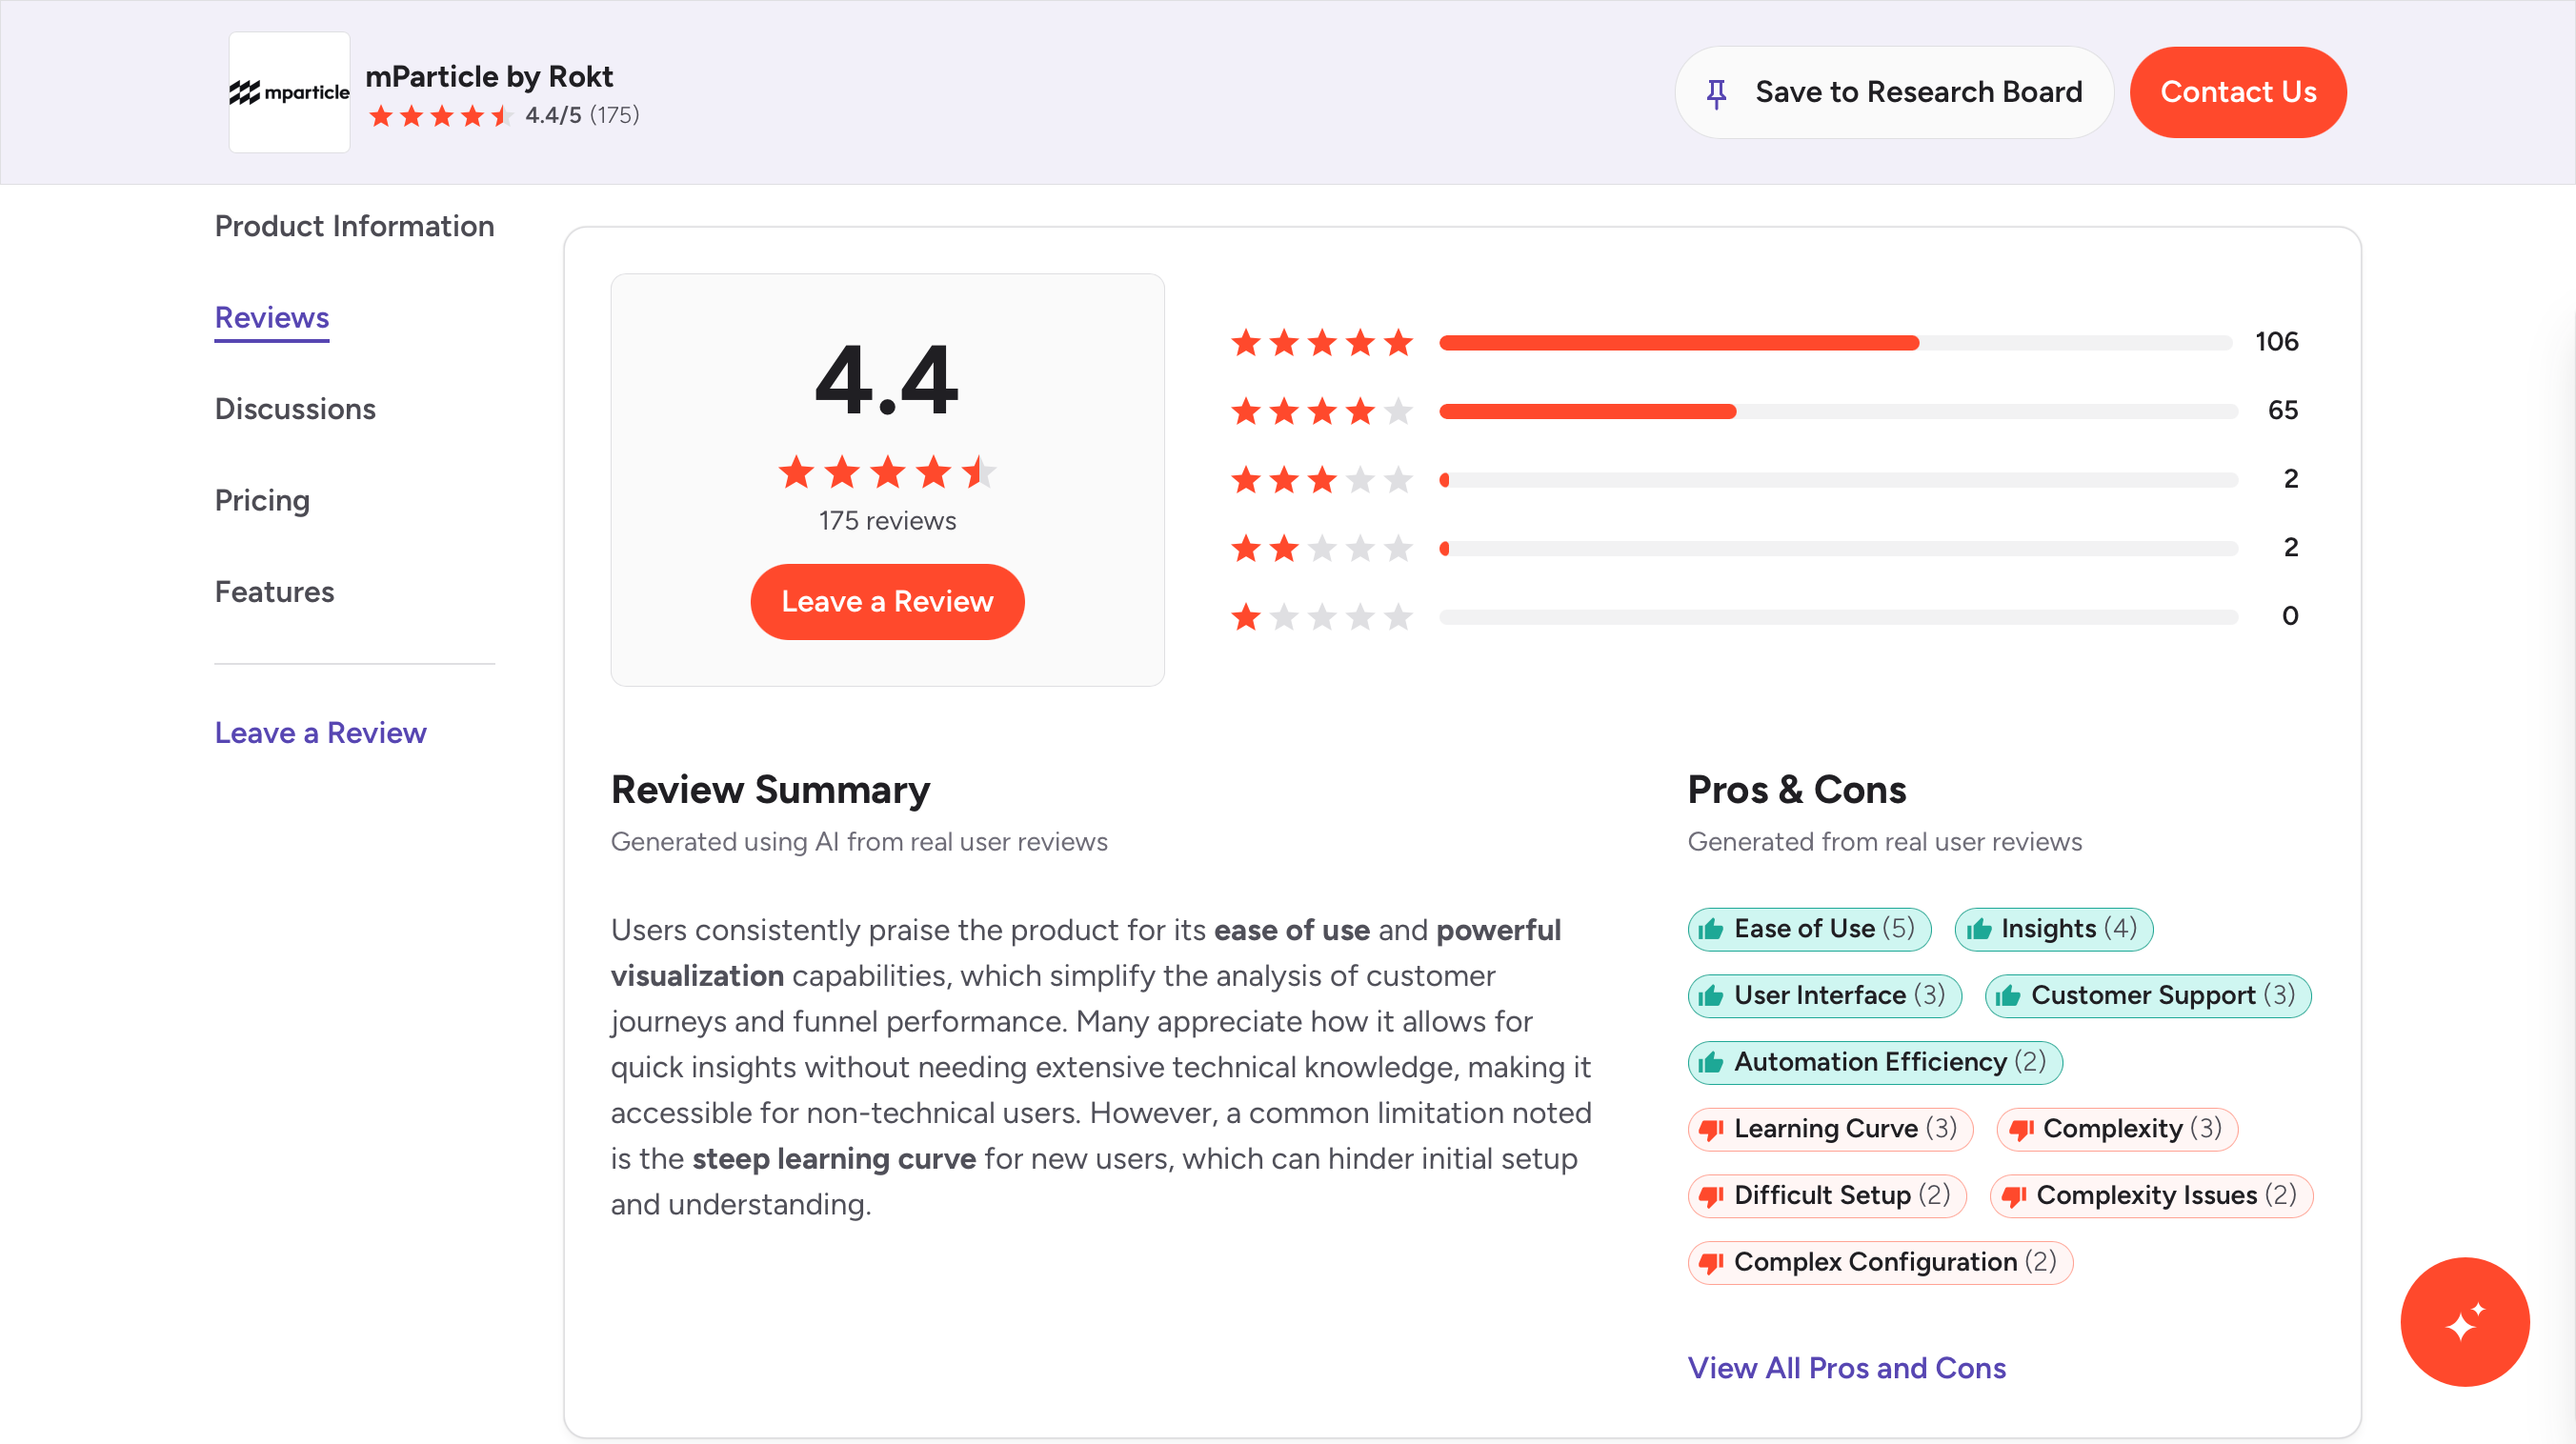This screenshot has width=2576, height=1444.
Task: Click the orange Leave a Review button
Action: pos(887,601)
